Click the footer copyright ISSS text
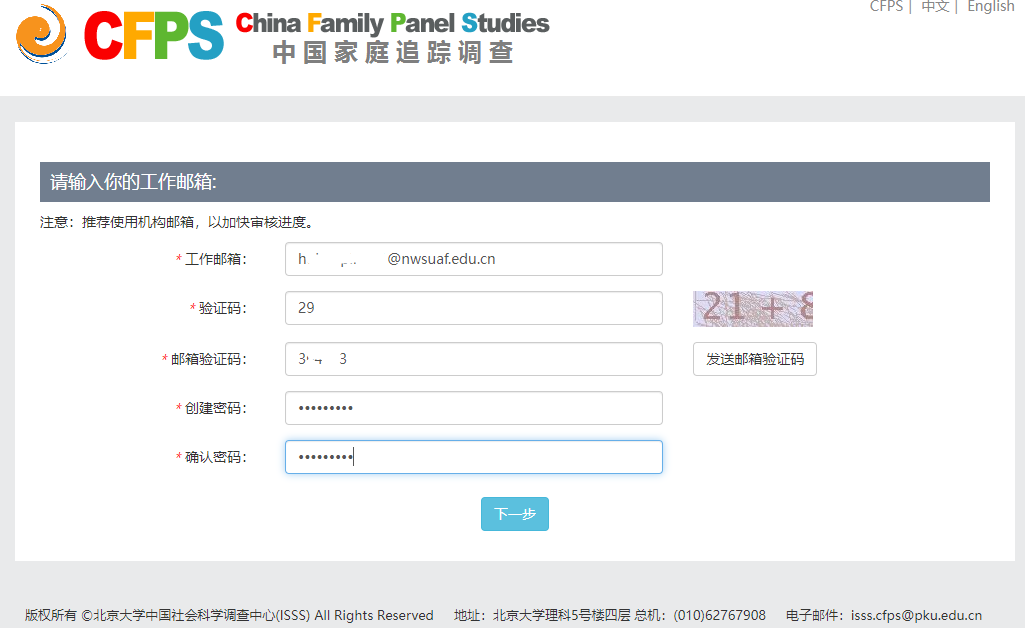Viewport: 1025px width, 628px height. 229,615
